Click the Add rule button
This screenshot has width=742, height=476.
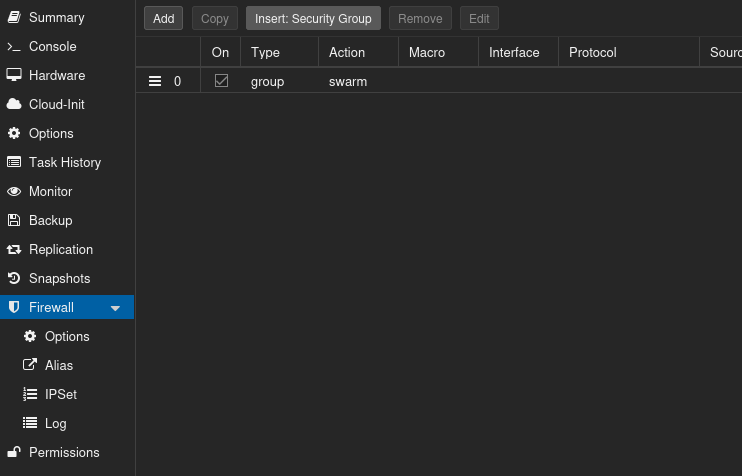pyautogui.click(x=163, y=19)
